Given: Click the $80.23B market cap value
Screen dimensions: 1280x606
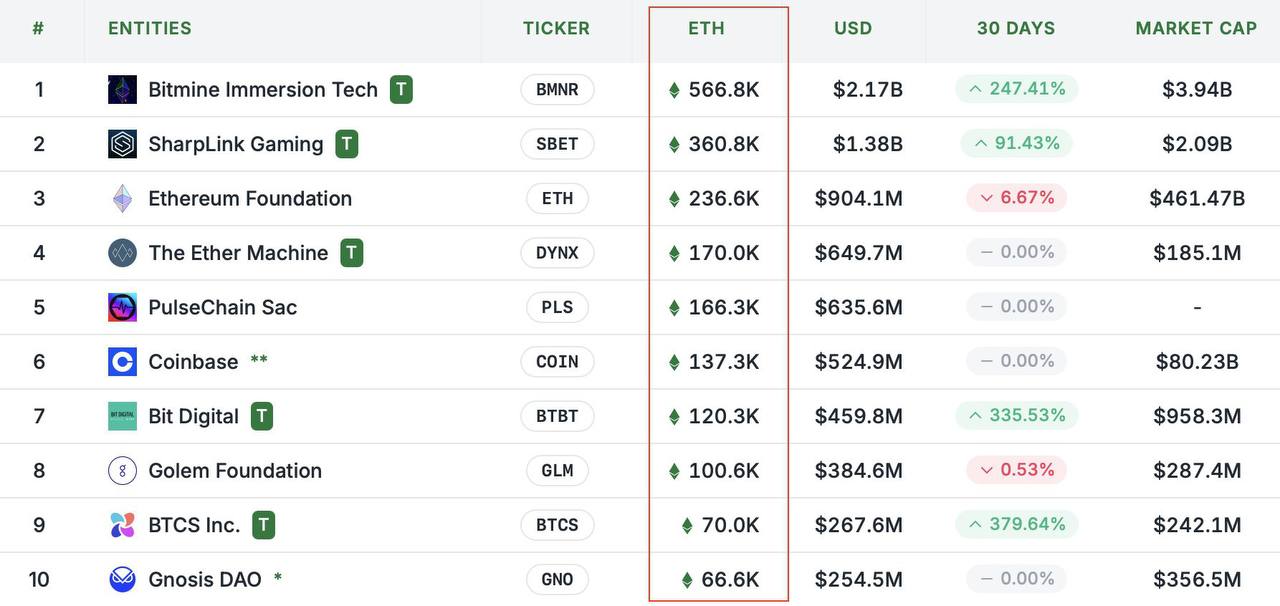Looking at the screenshot, I should [x=1197, y=362].
